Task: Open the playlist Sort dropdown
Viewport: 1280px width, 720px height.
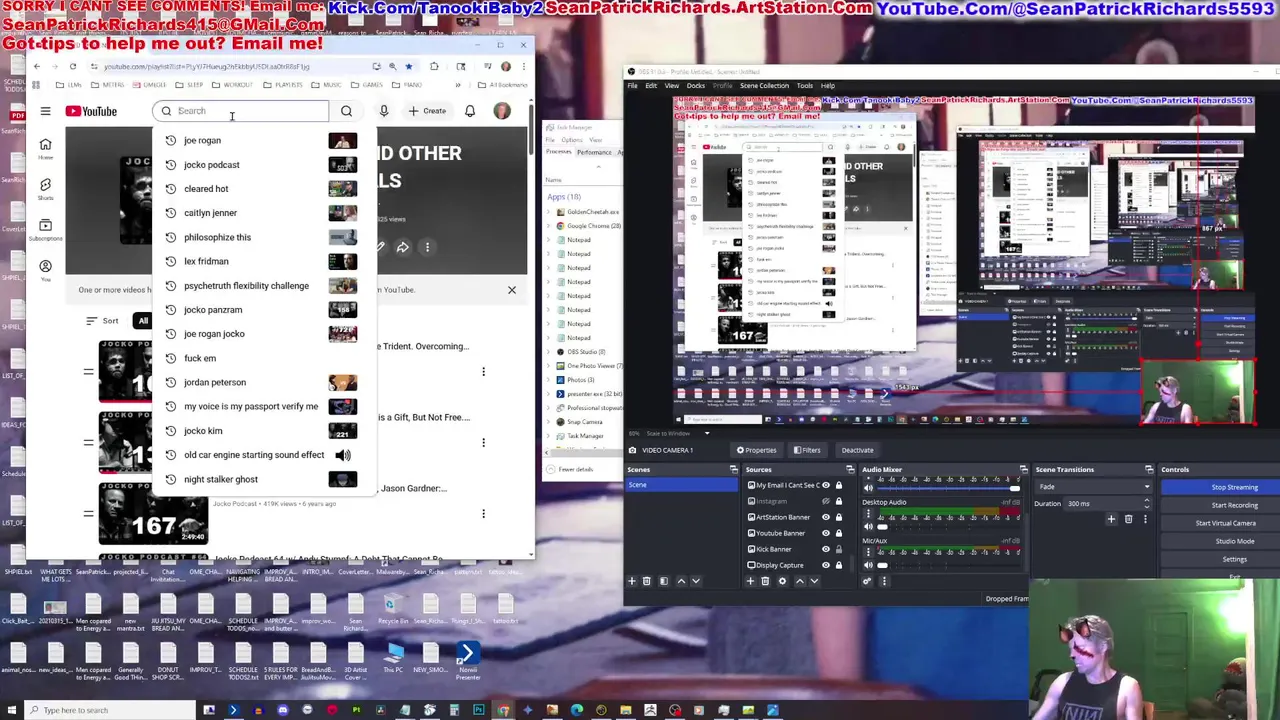Action: [x=102, y=321]
